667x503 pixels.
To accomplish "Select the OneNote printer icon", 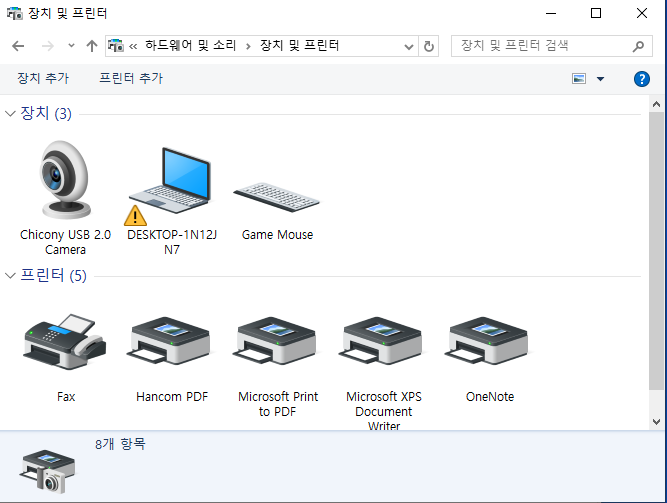I will (x=488, y=341).
